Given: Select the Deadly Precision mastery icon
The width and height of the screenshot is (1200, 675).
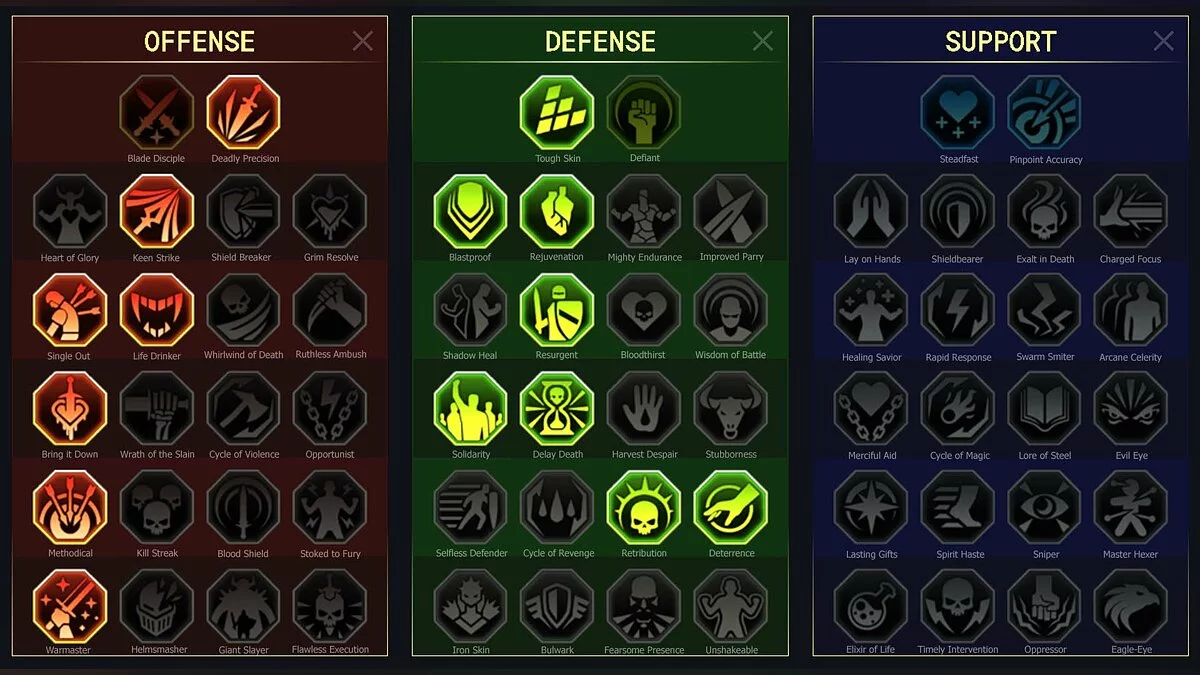Looking at the screenshot, I should pos(243,112).
